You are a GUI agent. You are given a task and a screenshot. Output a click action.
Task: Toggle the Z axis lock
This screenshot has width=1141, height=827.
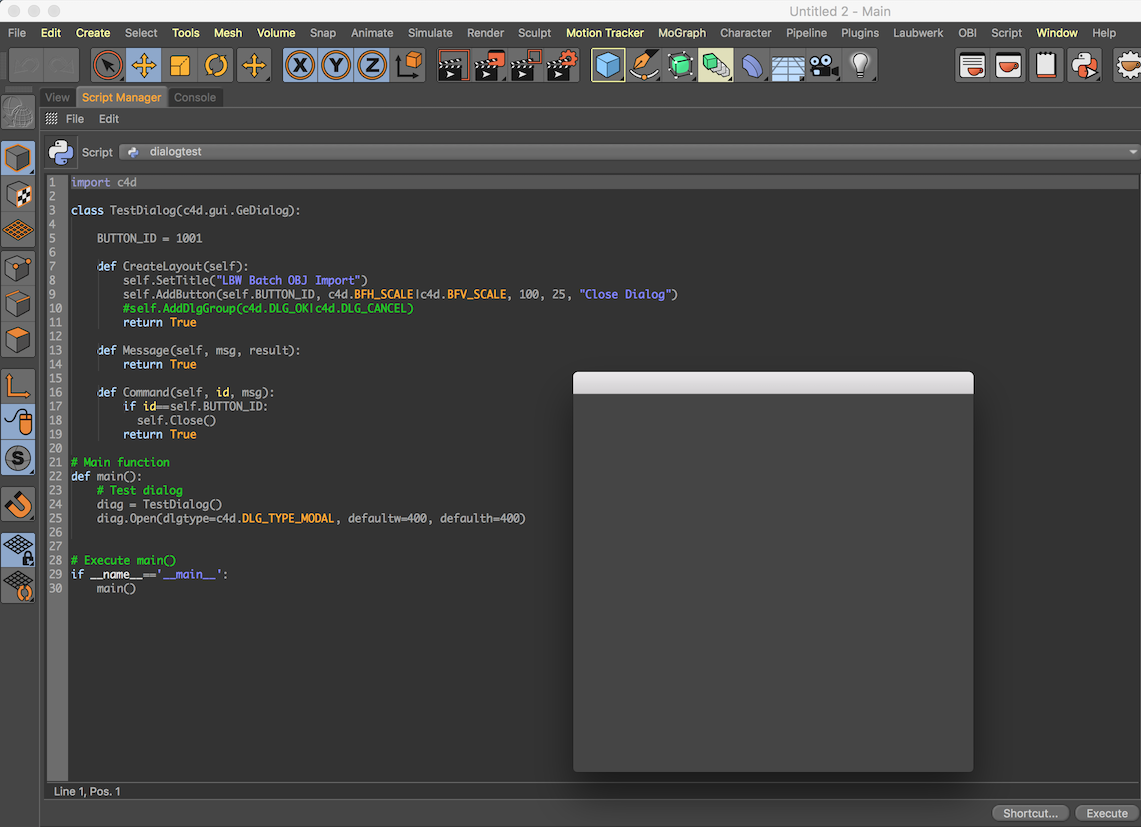[372, 66]
